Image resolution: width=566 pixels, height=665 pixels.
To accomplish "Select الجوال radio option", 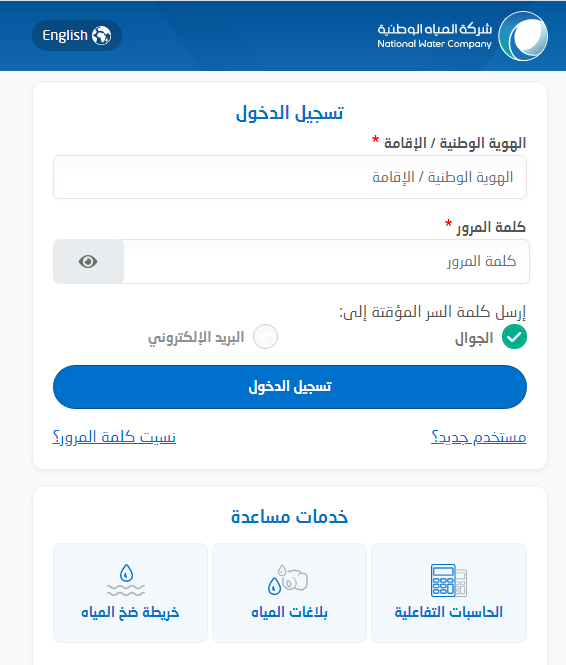I will coord(514,337).
